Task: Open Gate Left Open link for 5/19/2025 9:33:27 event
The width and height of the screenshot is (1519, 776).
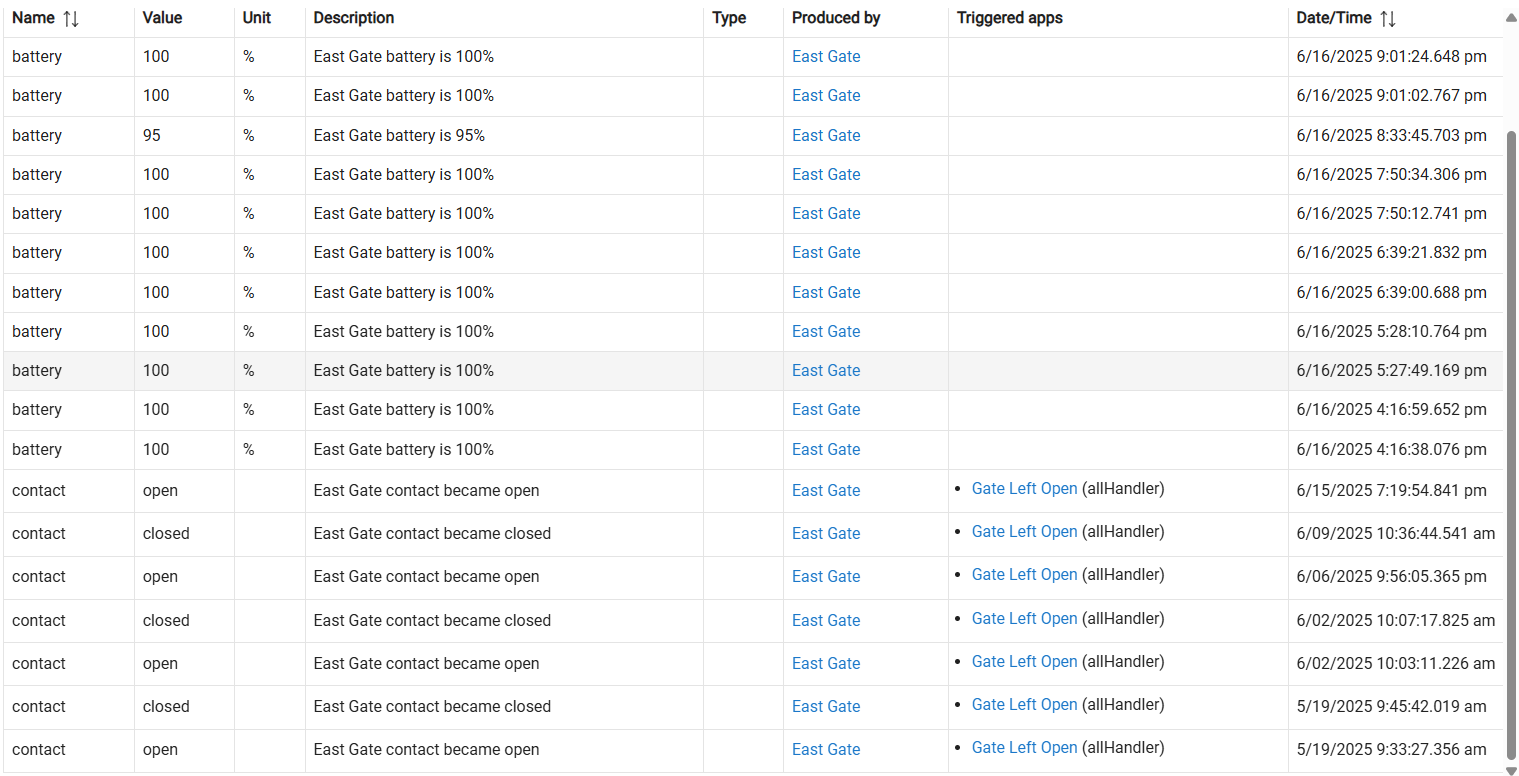Action: [1024, 748]
